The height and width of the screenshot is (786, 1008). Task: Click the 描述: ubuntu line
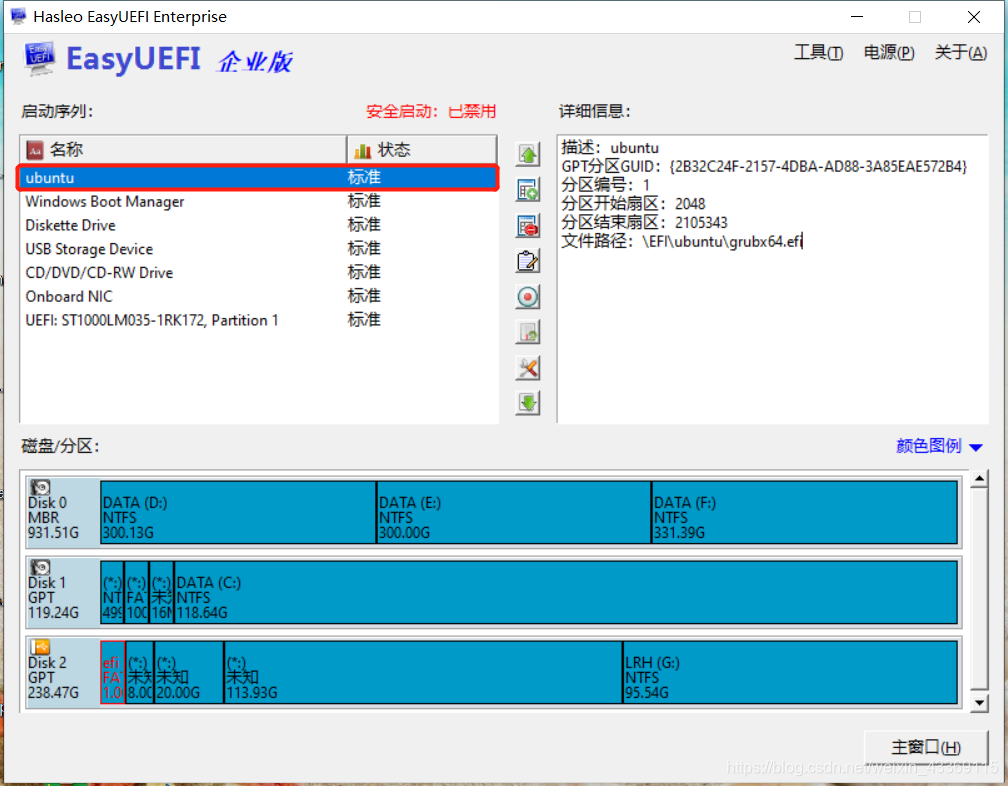coord(610,148)
